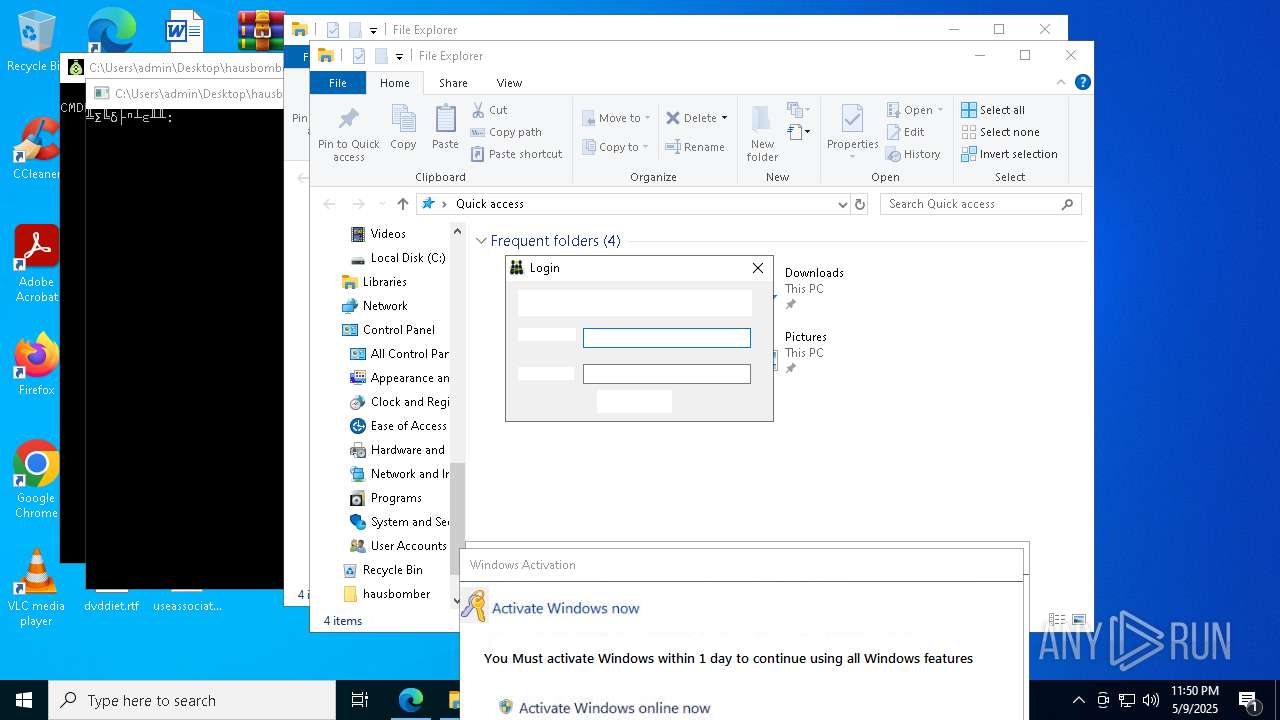This screenshot has height=720, width=1280.
Task: Click the second Login text field
Action: tap(667, 374)
